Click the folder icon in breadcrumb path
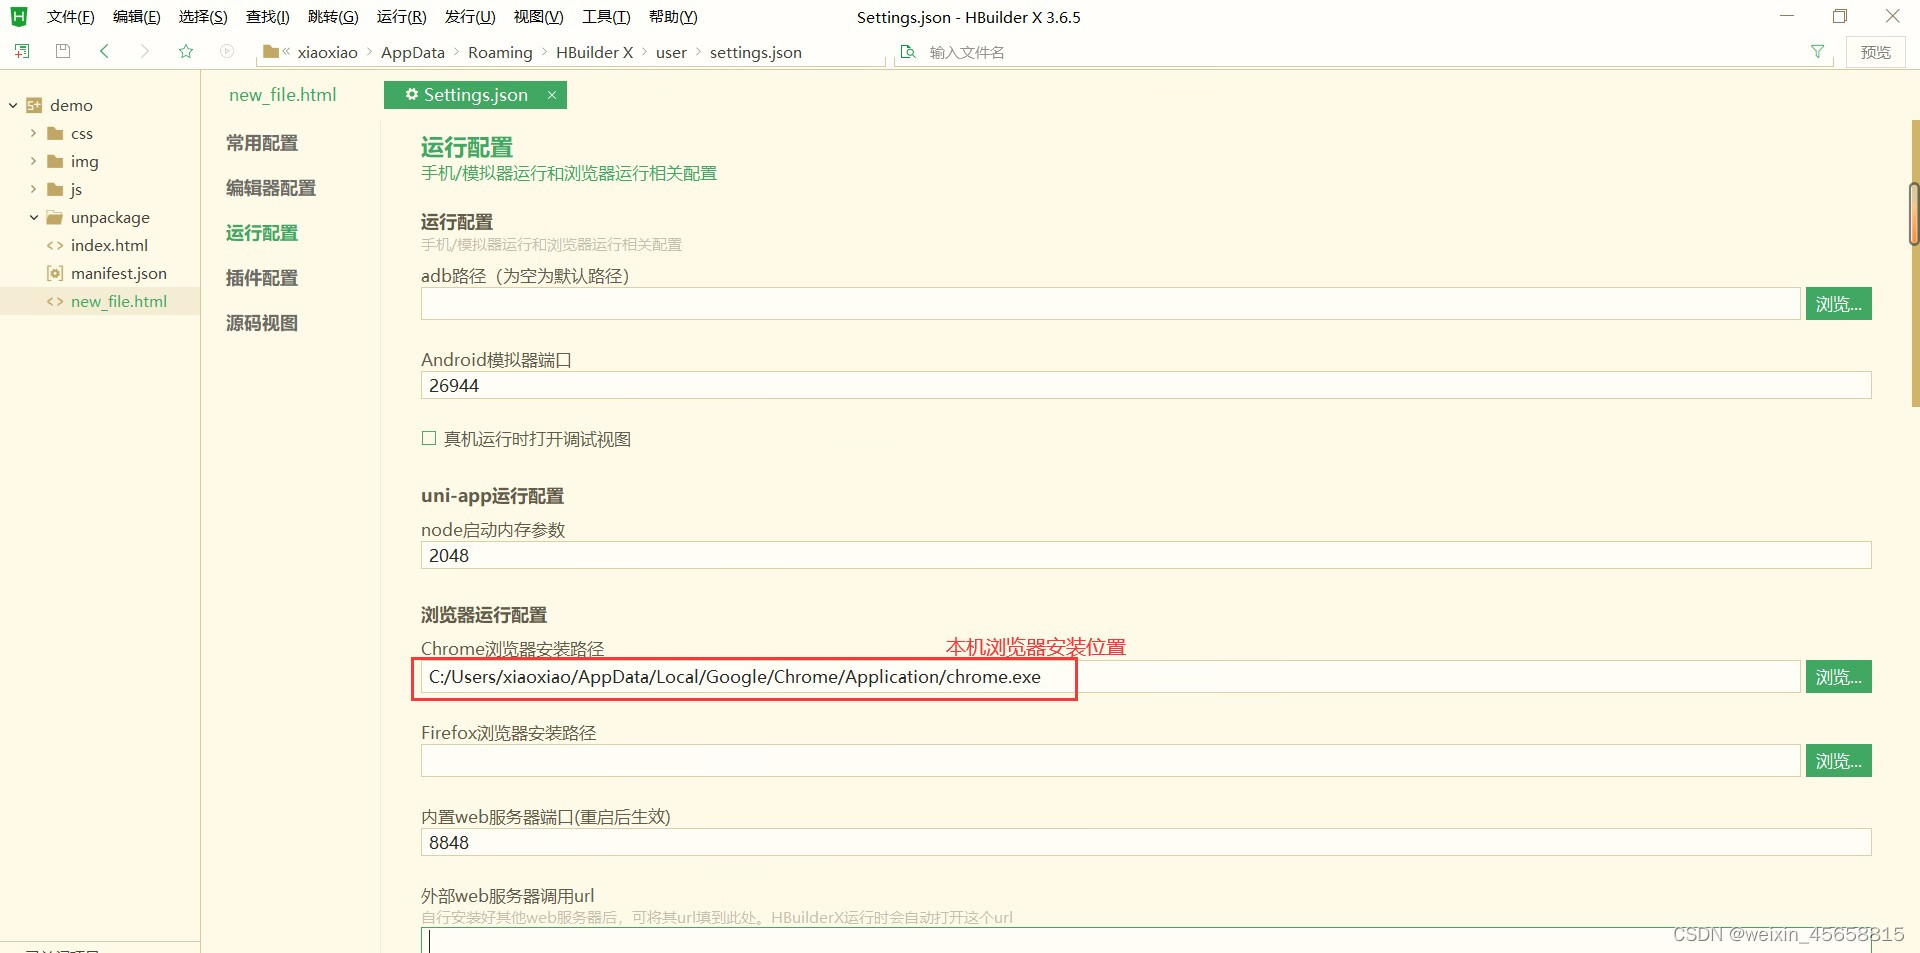Screen dimensions: 1920x953 click(271, 51)
